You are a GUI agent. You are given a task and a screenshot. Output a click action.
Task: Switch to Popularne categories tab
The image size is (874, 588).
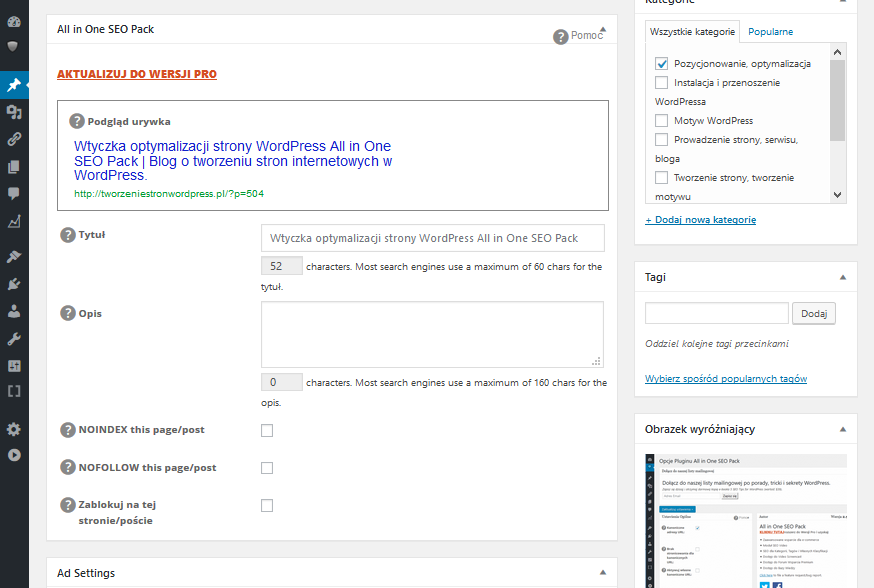770,32
